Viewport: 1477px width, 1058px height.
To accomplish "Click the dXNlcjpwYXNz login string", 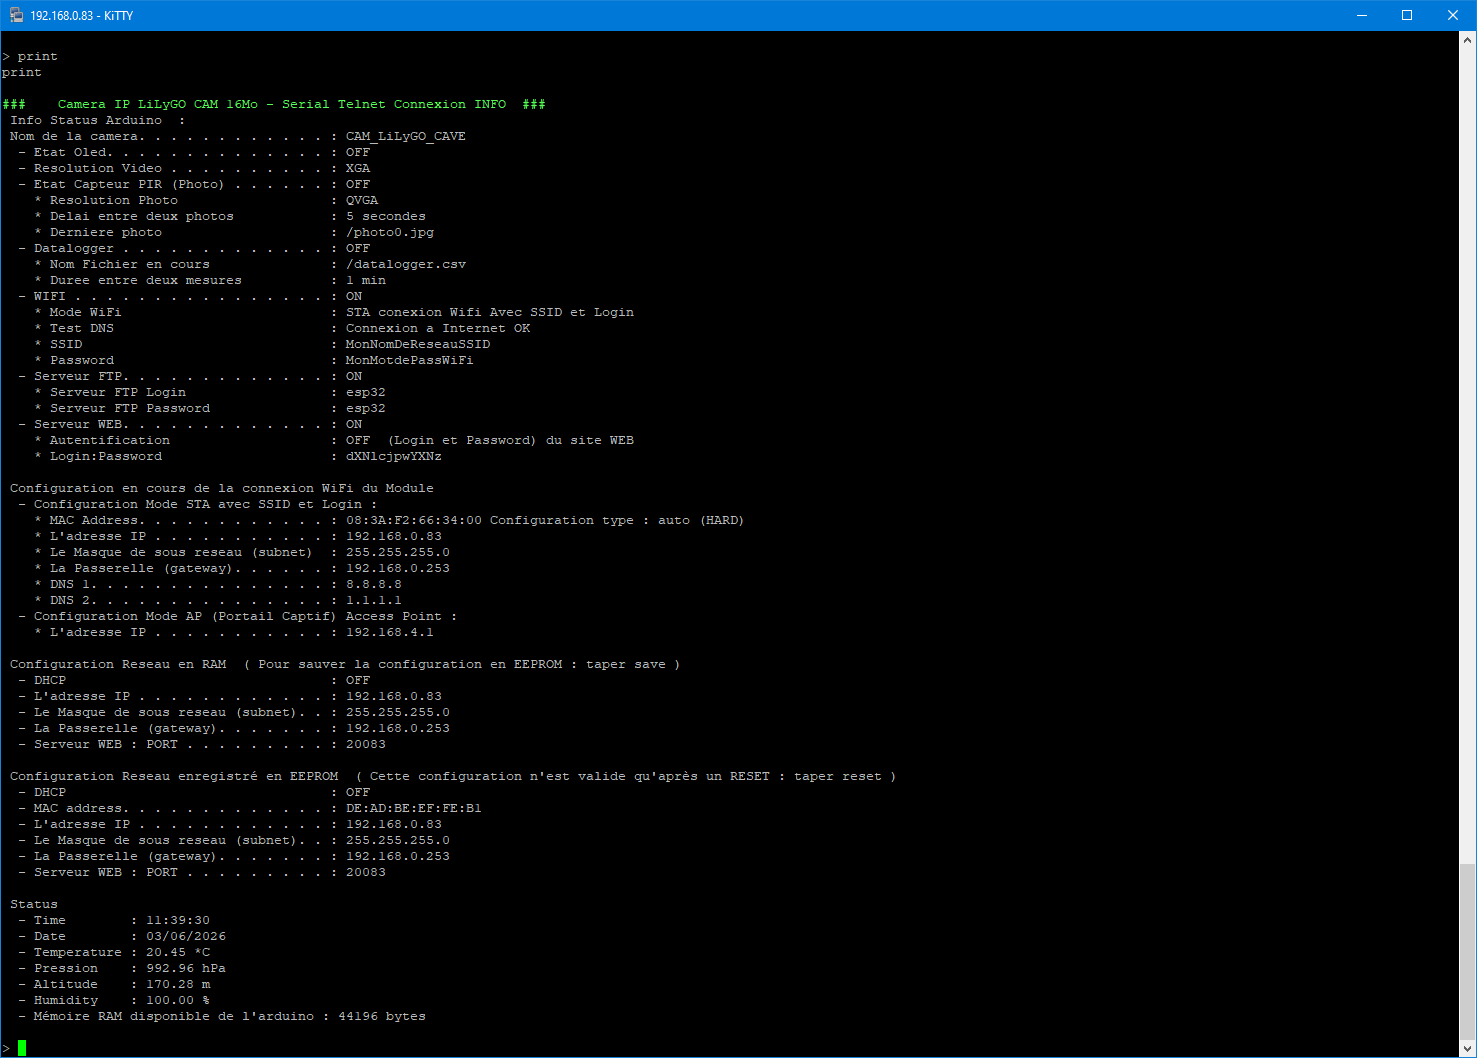I will pyautogui.click(x=394, y=456).
